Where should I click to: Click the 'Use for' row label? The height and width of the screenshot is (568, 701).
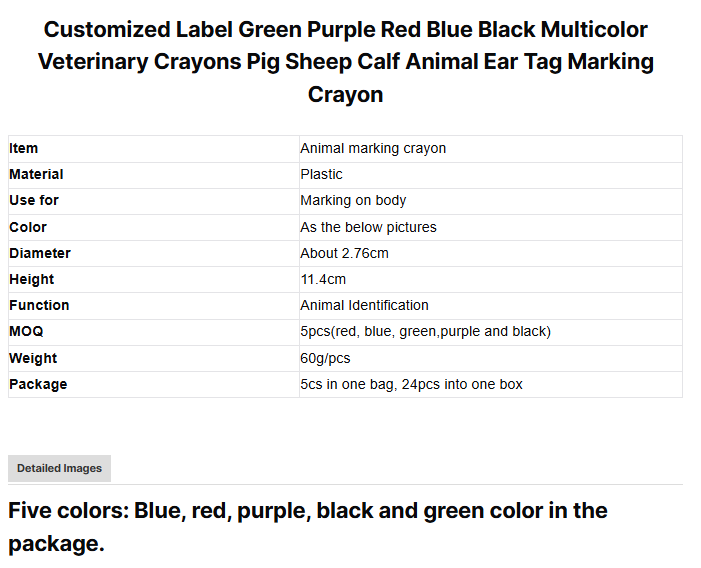pyautogui.click(x=34, y=200)
